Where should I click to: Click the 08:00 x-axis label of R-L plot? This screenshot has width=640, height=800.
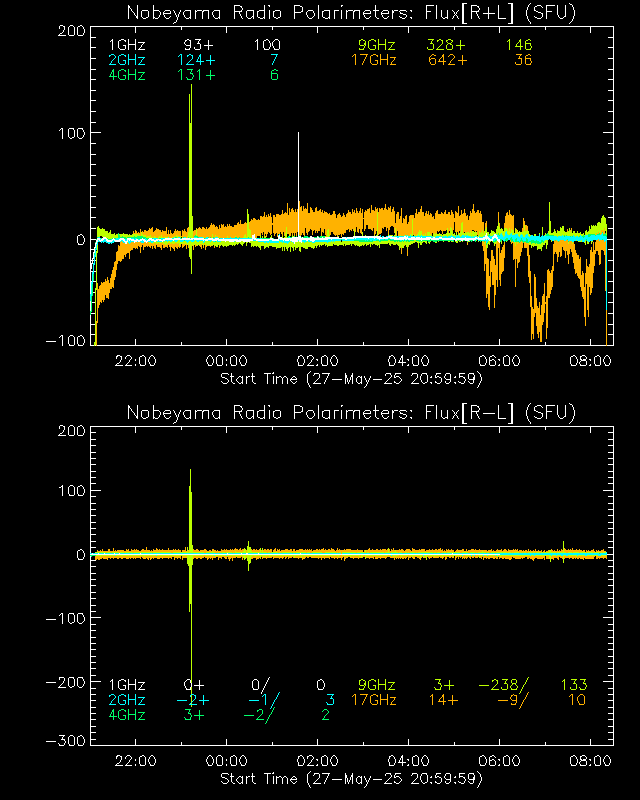coord(590,761)
